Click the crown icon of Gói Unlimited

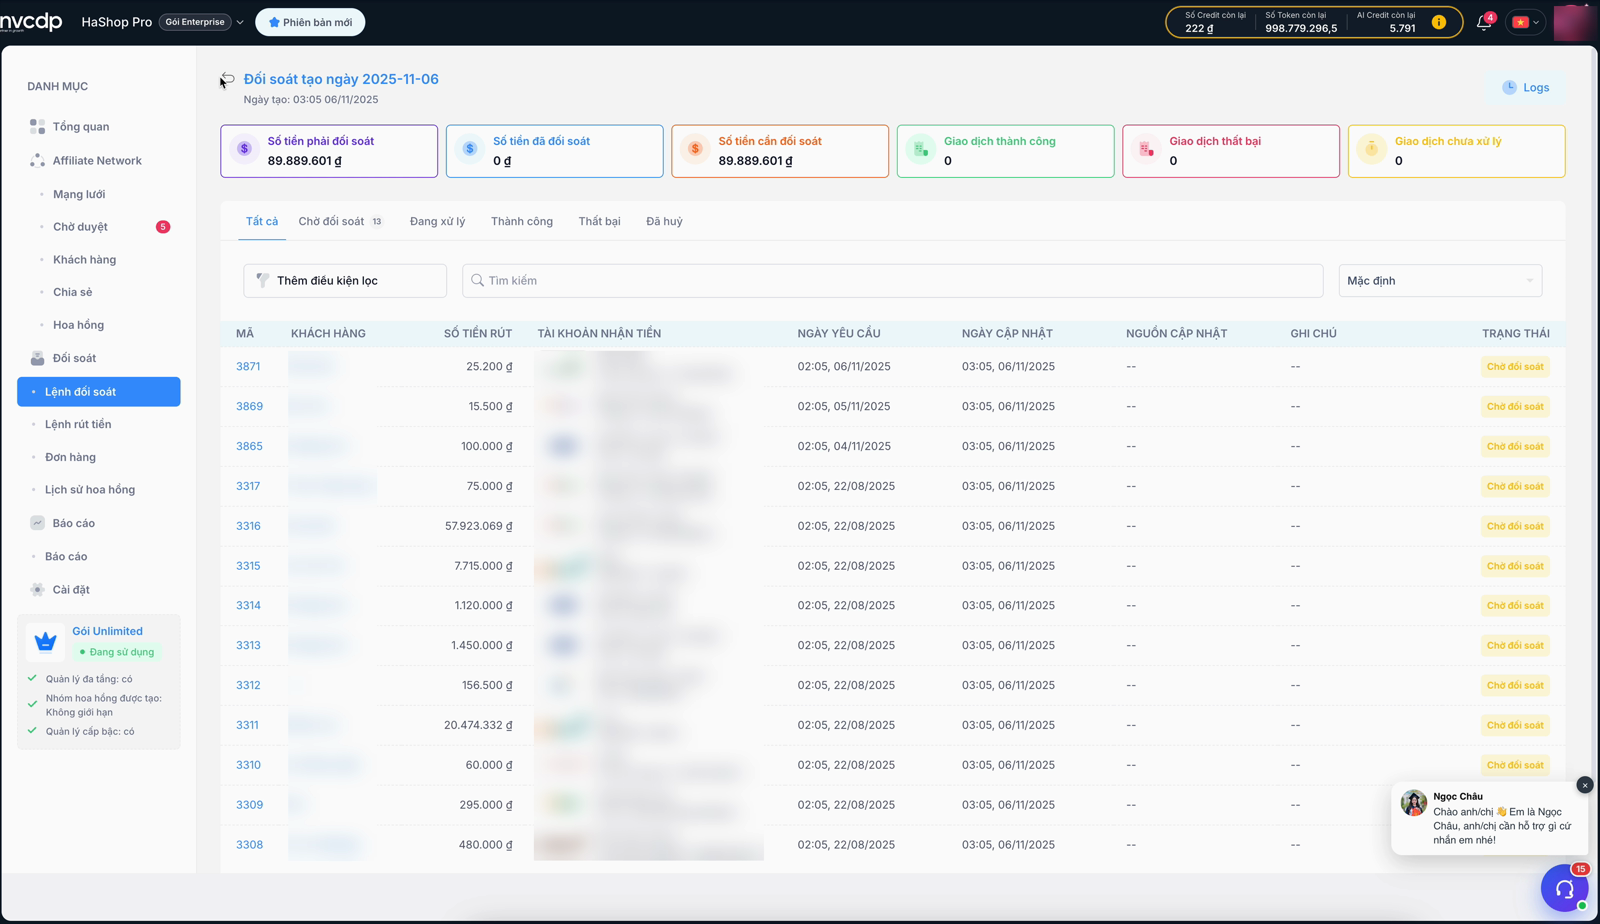pos(45,641)
